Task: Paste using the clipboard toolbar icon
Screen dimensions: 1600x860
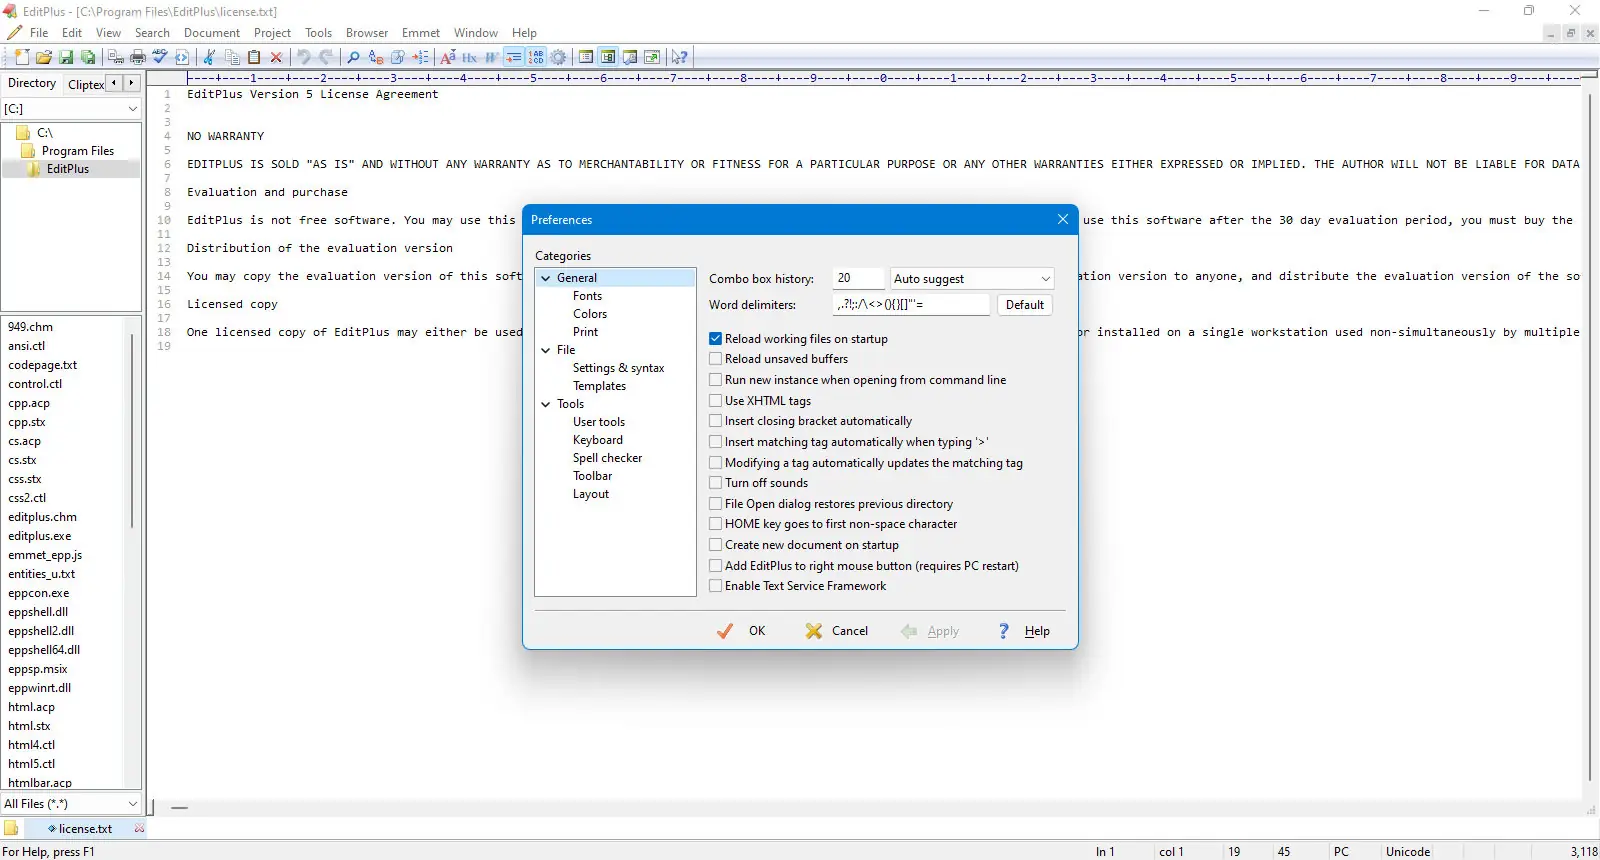Action: [254, 57]
